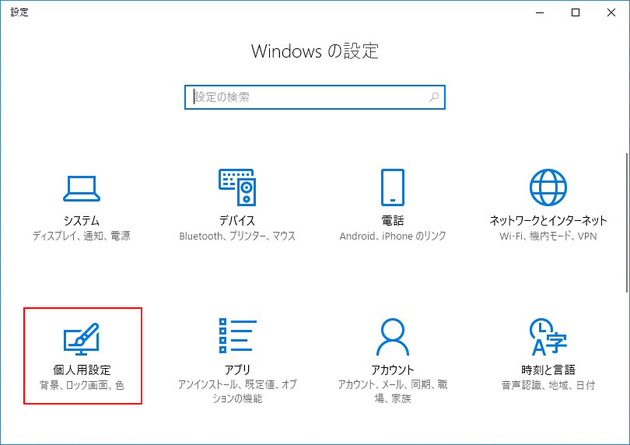Image resolution: width=630 pixels, height=445 pixels.
Task: Open the 個人用設定 paintbrush monitor icon
Action: point(82,339)
